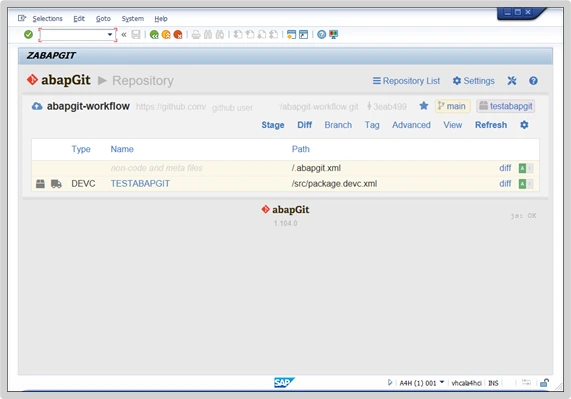Viewport: 571px width, 399px height.
Task: Click diff link for /.abapgit.xml
Action: click(x=505, y=168)
